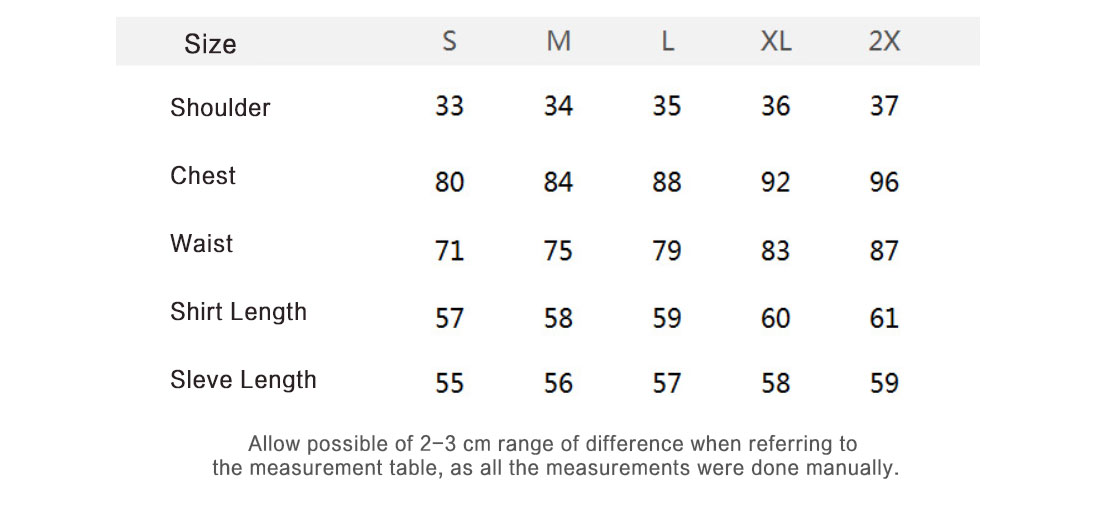Pick the 2X size column header

click(884, 42)
